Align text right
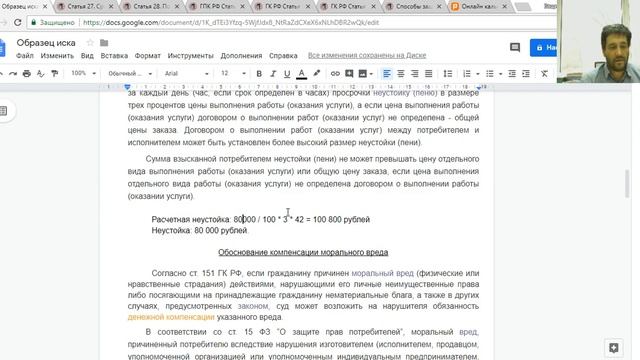This screenshot has width=640, height=360. (415, 73)
